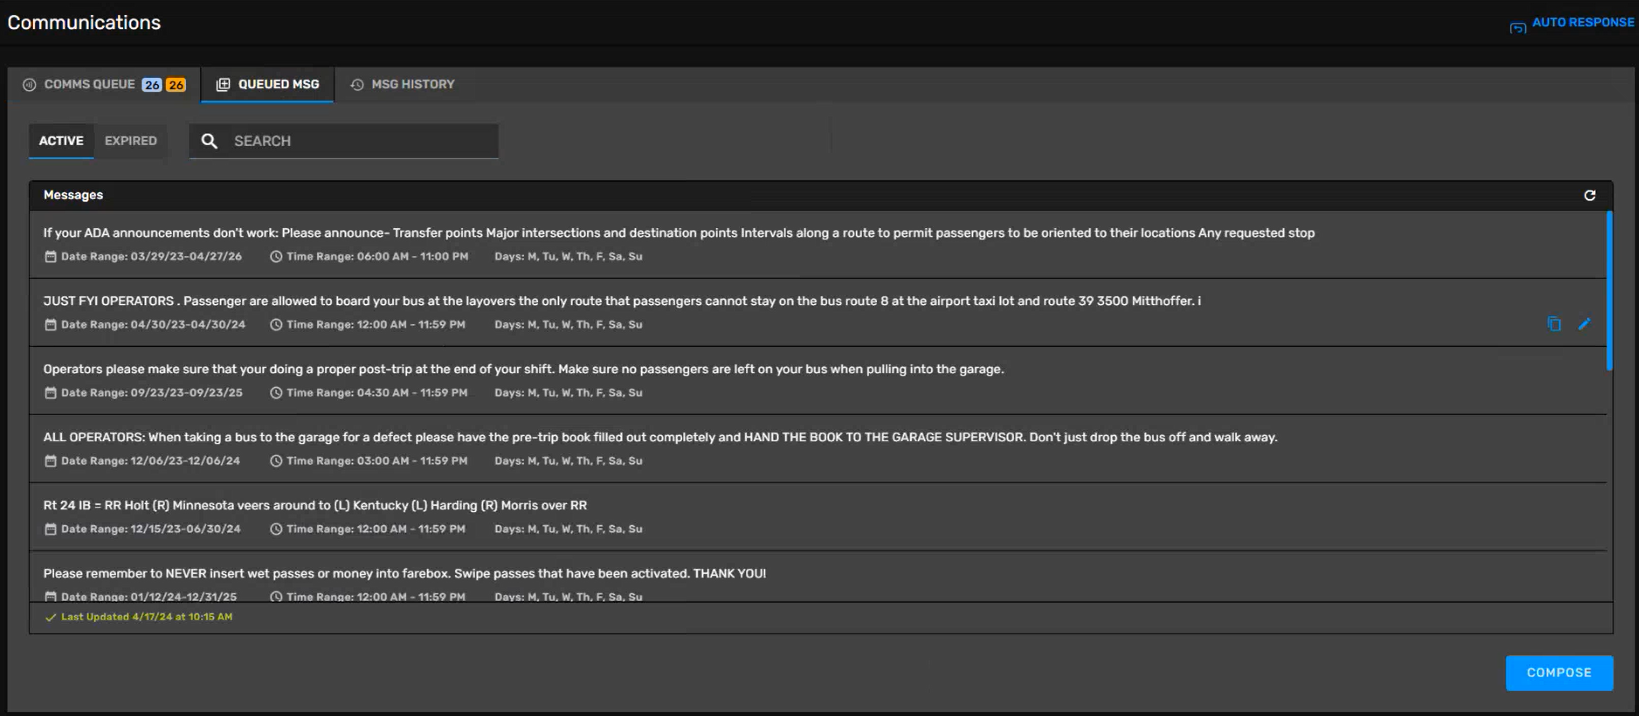Open the Auto Response link
This screenshot has height=716, width=1639.
[1582, 22]
